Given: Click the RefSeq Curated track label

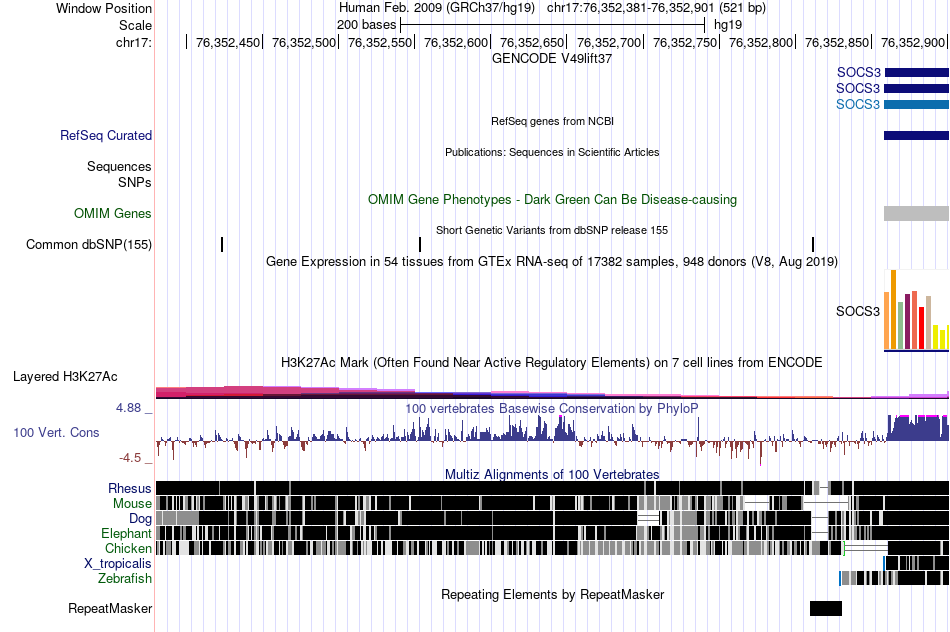Looking at the screenshot, I should point(106,136).
